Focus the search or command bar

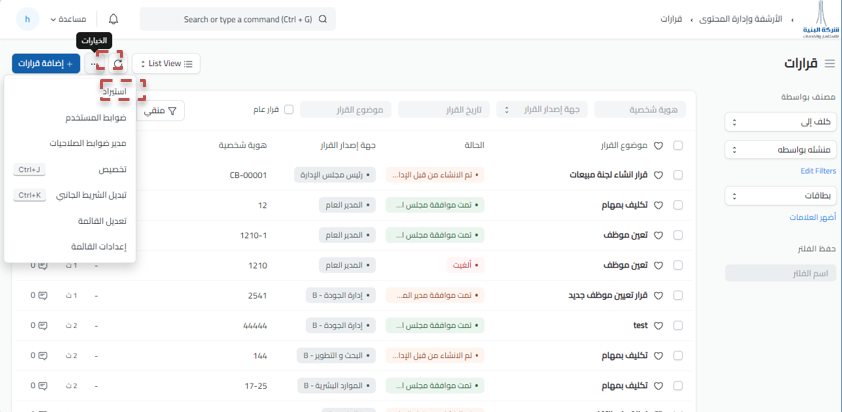tap(238, 19)
